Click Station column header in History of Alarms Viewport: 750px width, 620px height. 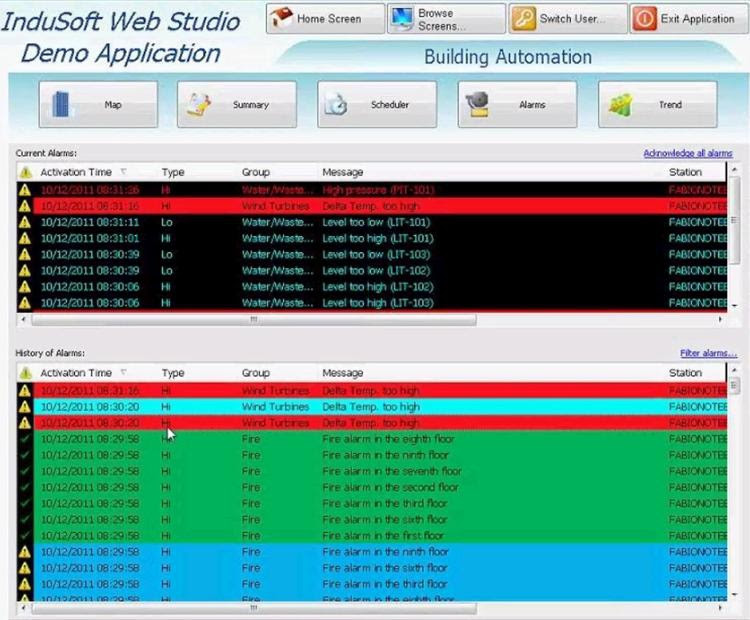click(x=685, y=373)
